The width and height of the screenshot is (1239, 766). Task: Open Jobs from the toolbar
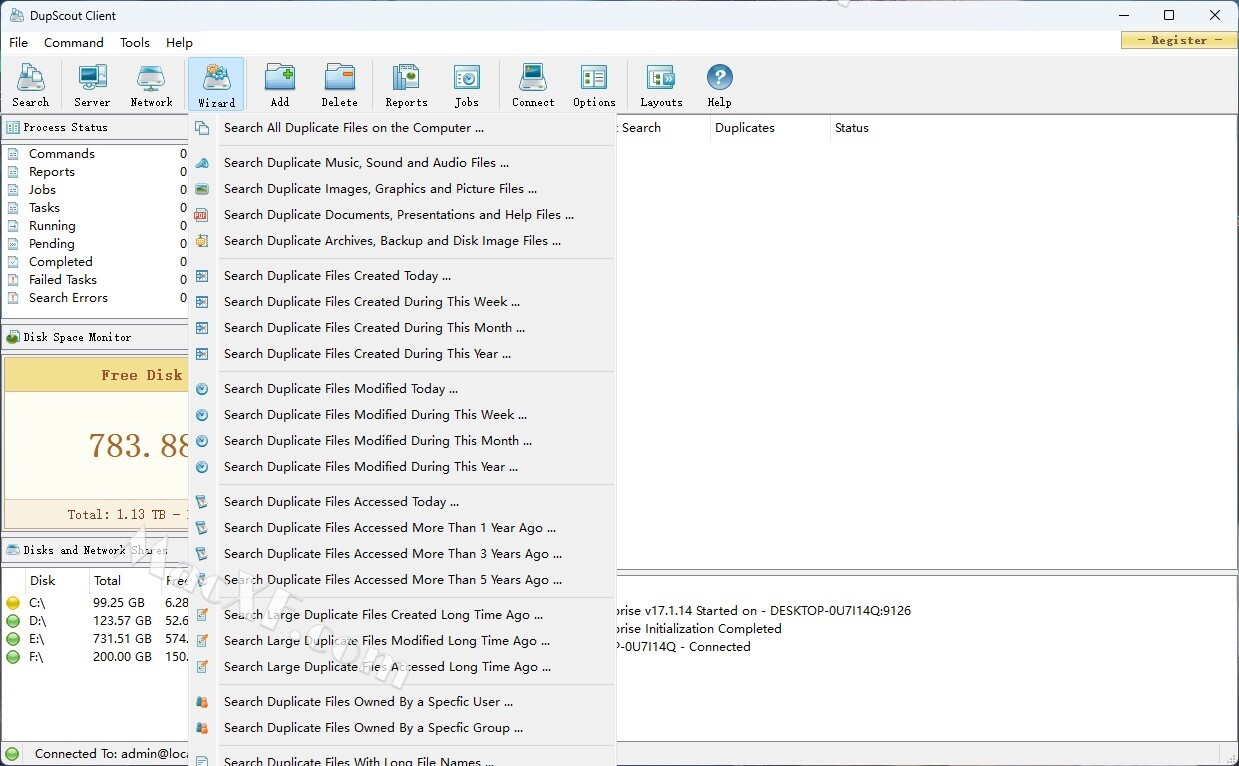pyautogui.click(x=467, y=85)
